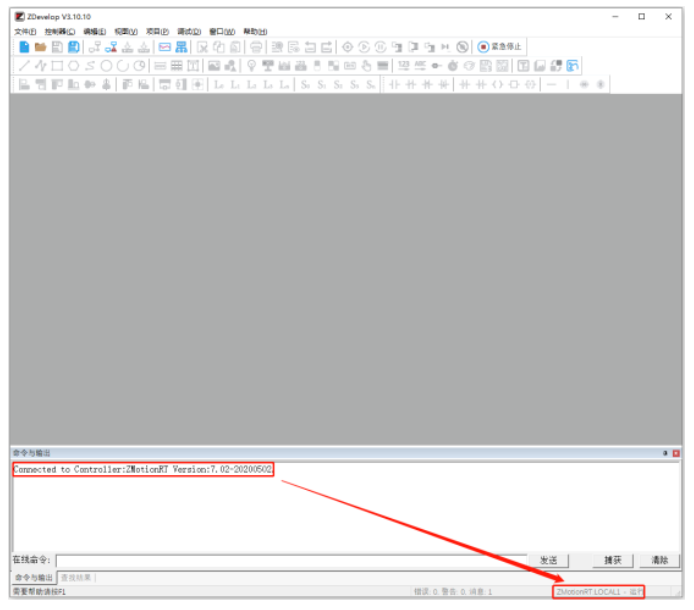Insert a Table grid control icon

[x=177, y=66]
